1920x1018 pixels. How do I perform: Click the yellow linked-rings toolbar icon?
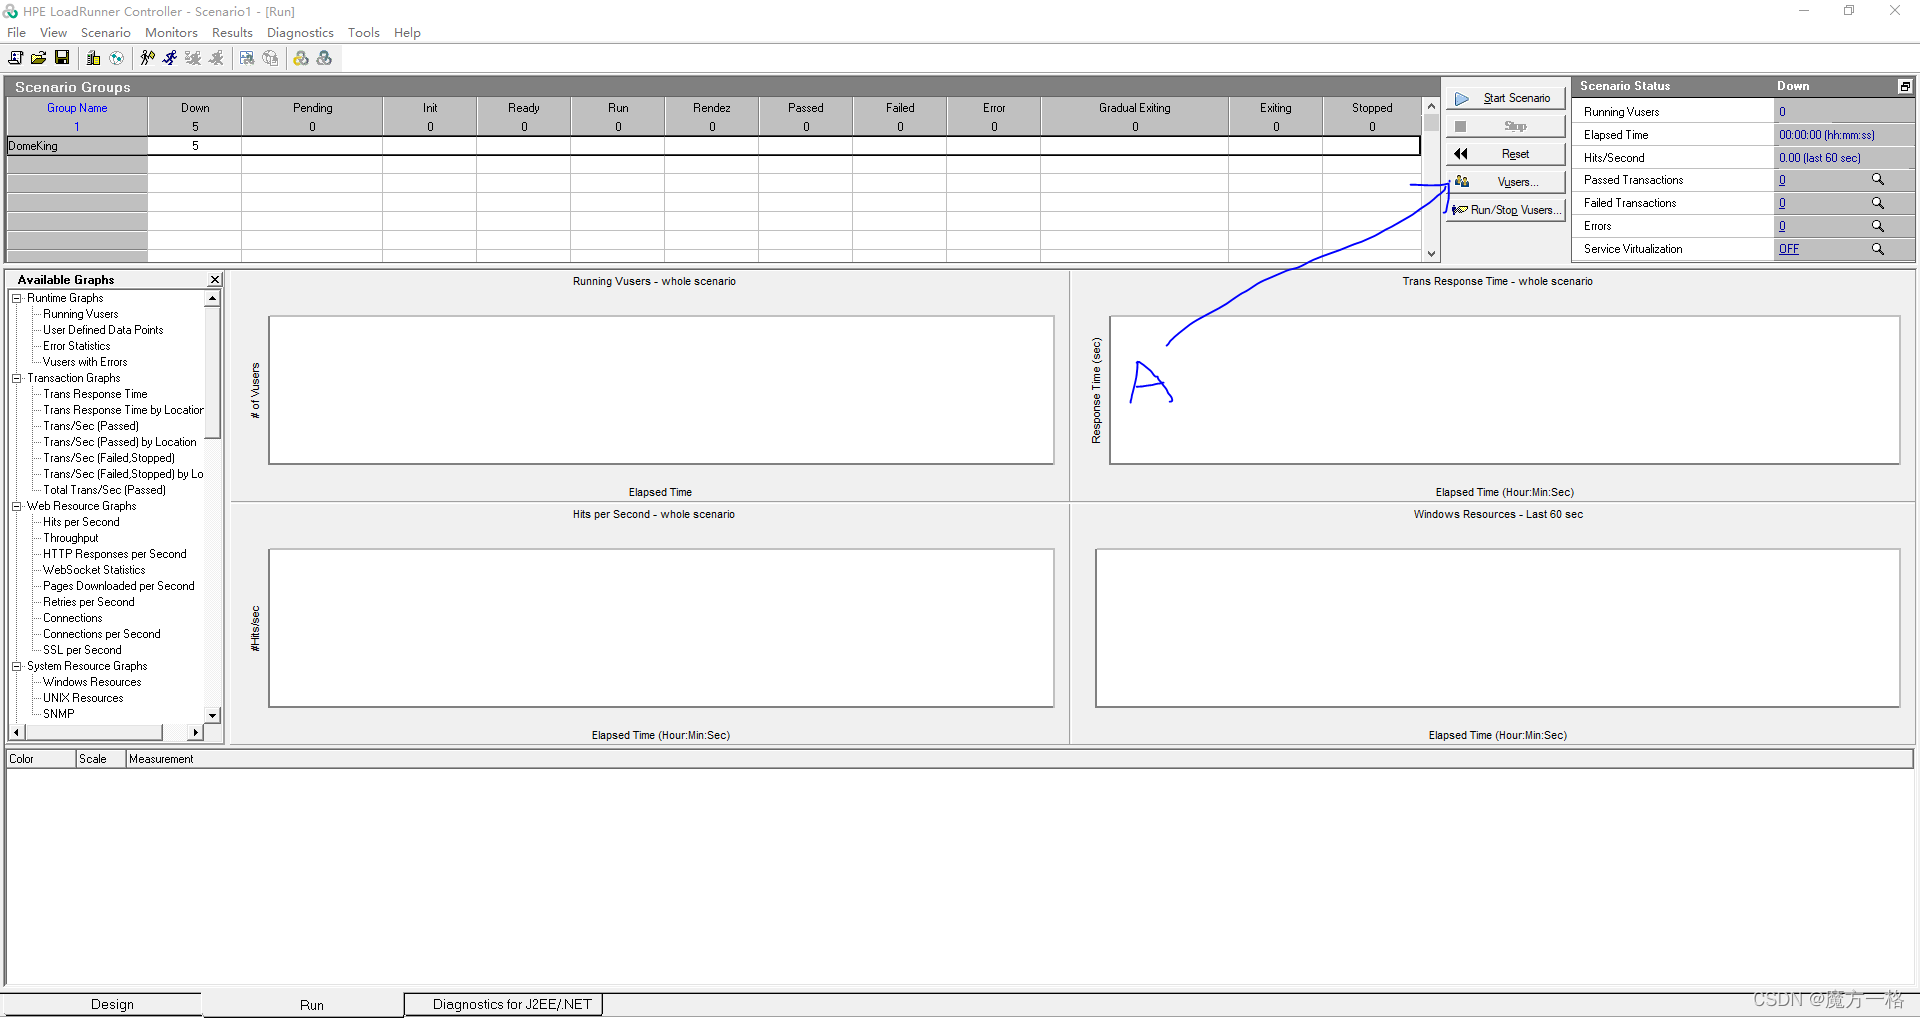[x=301, y=58]
